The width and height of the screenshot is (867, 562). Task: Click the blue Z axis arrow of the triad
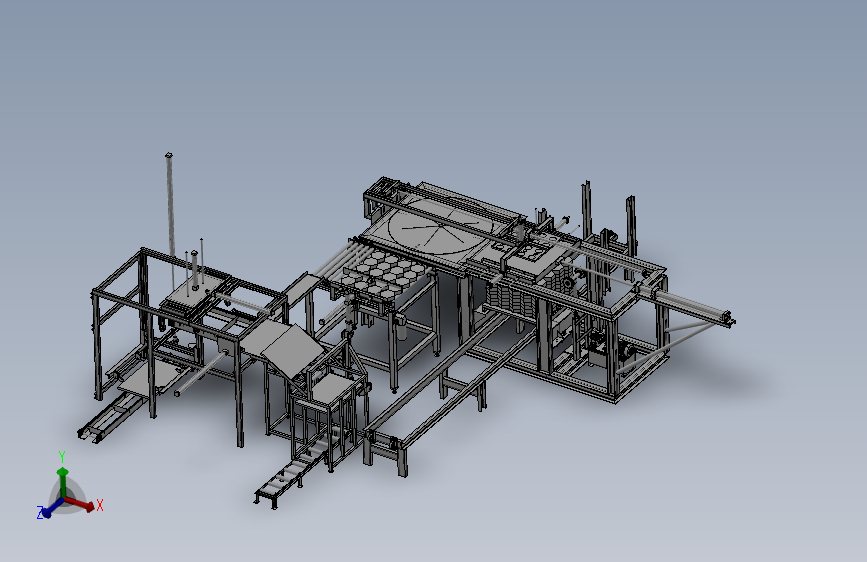[x=53, y=508]
